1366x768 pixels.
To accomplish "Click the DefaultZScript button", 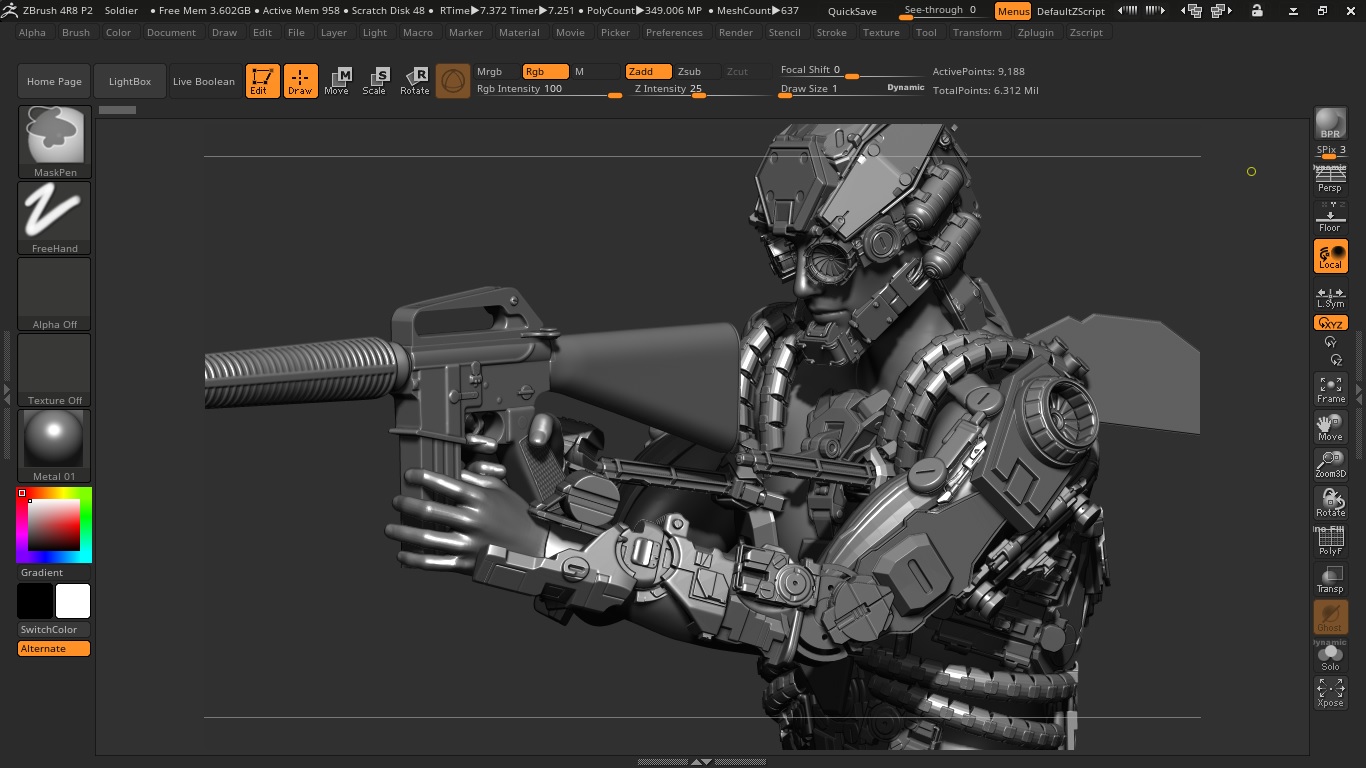I will pyautogui.click(x=1071, y=11).
